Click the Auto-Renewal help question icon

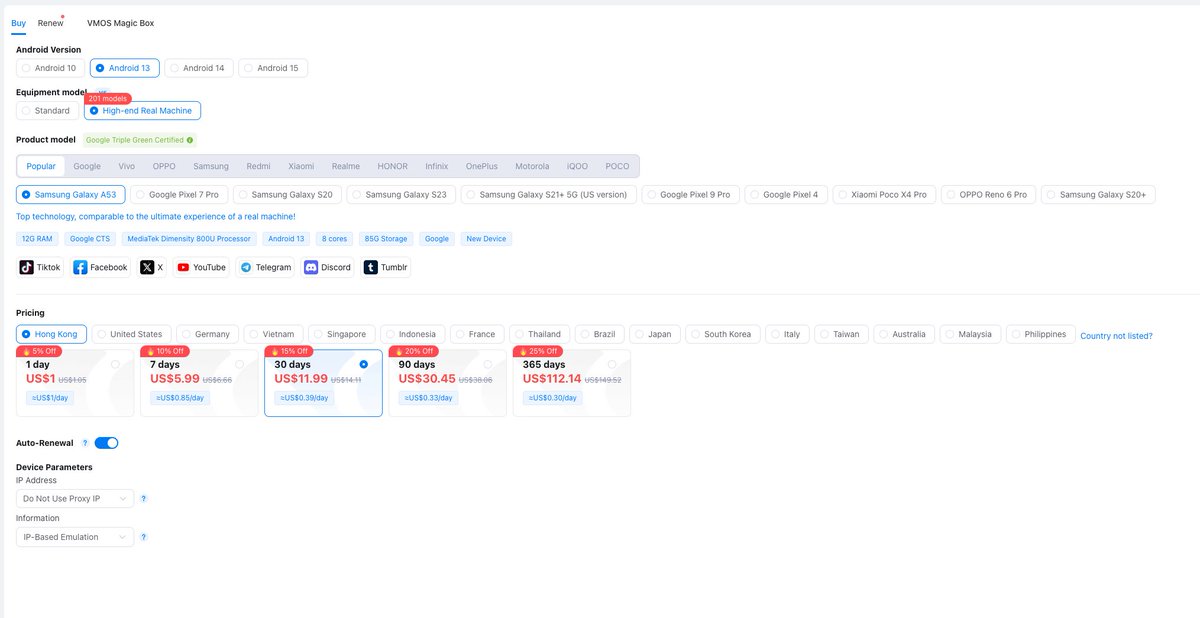pyautogui.click(x=85, y=443)
